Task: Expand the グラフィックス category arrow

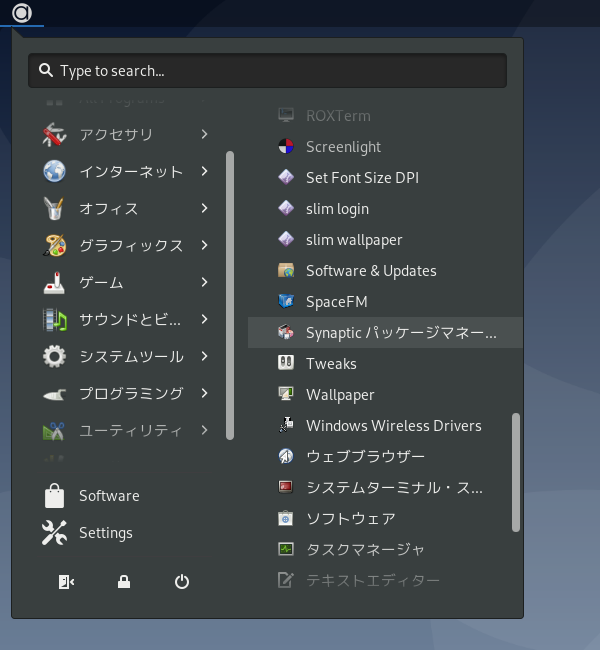Action: 204,245
